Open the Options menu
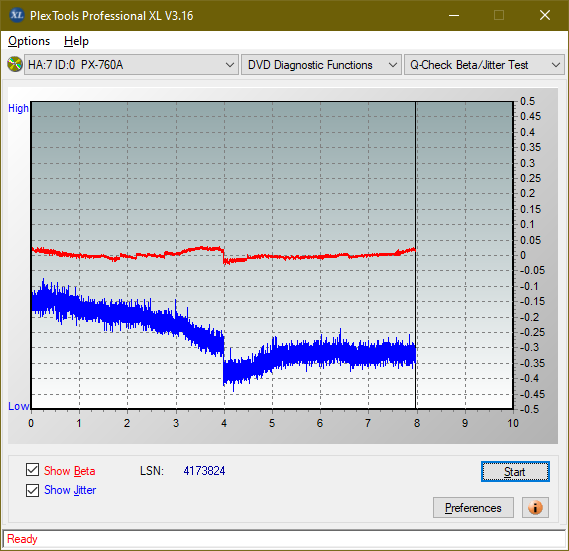The width and height of the screenshot is (569, 551). click(x=29, y=41)
